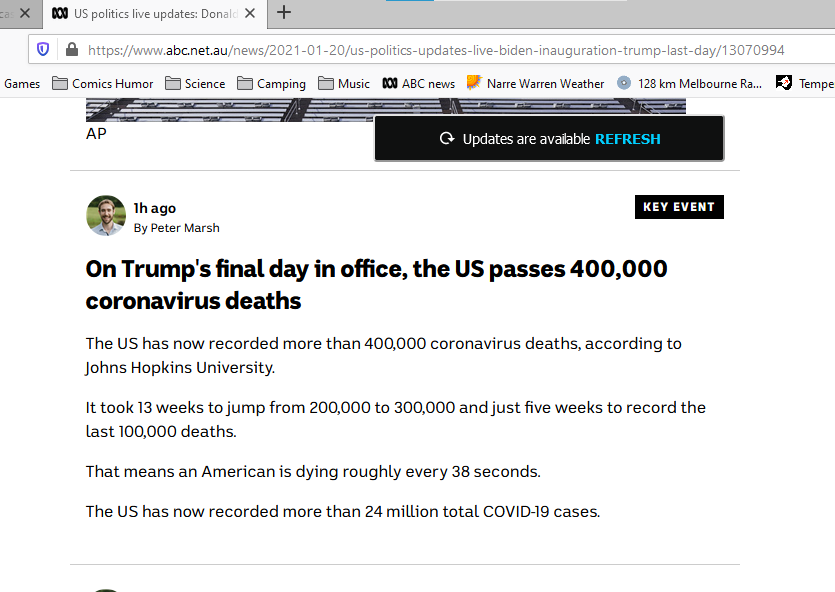
Task: Open the Camping bookmark folder
Action: (271, 84)
